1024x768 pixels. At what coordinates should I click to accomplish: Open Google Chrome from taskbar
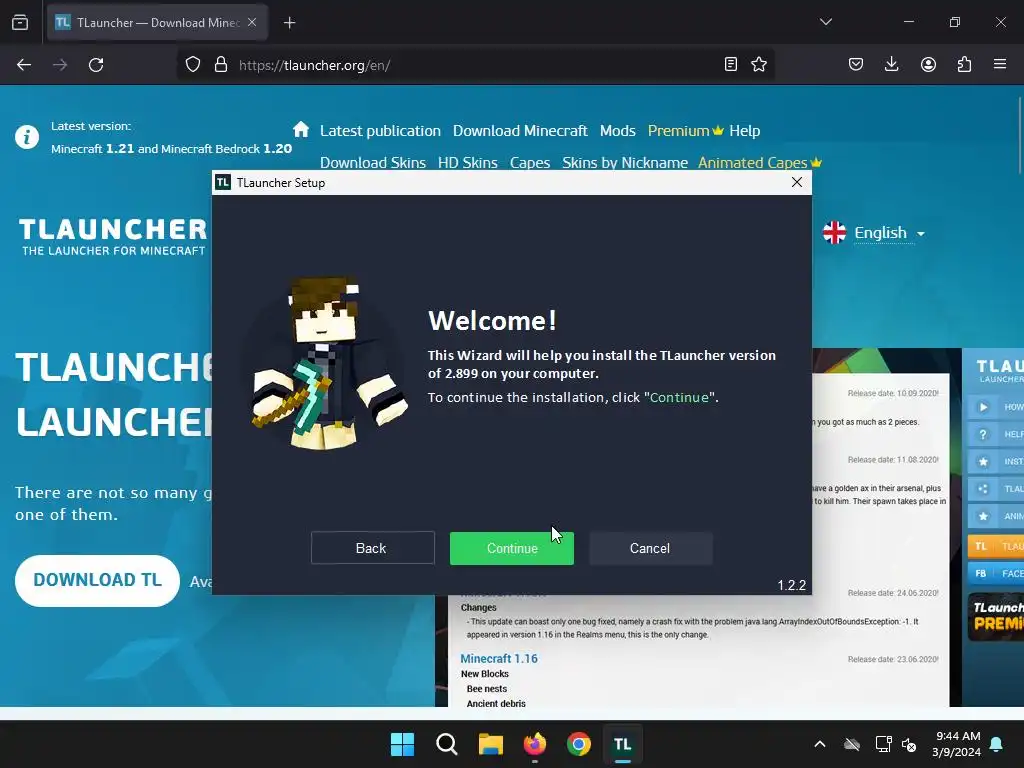coord(579,744)
